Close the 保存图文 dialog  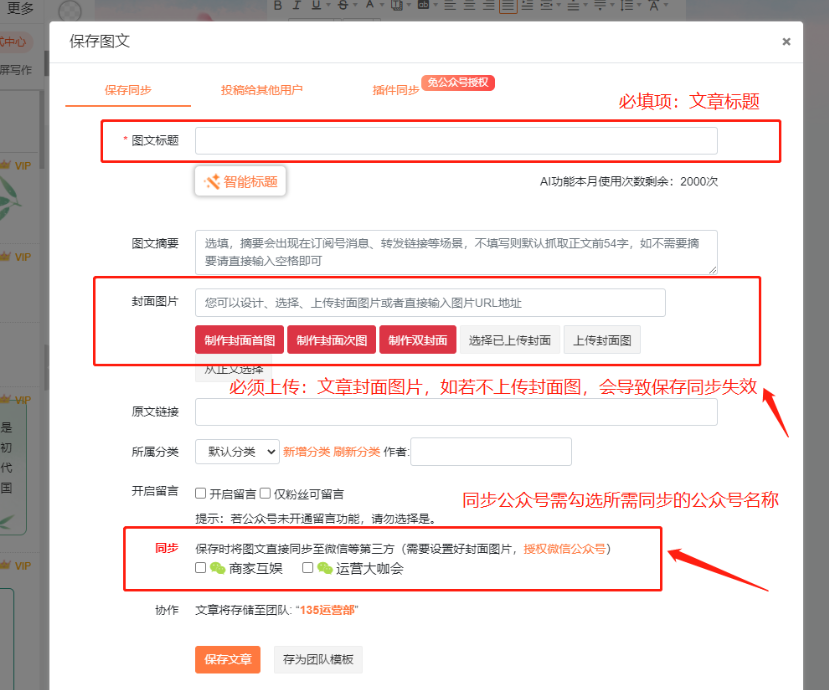click(x=786, y=42)
